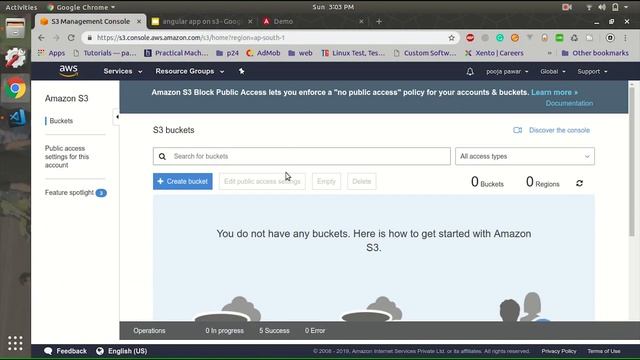The height and width of the screenshot is (360, 640).
Task: Refresh the S3 buckets list
Action: (x=579, y=183)
